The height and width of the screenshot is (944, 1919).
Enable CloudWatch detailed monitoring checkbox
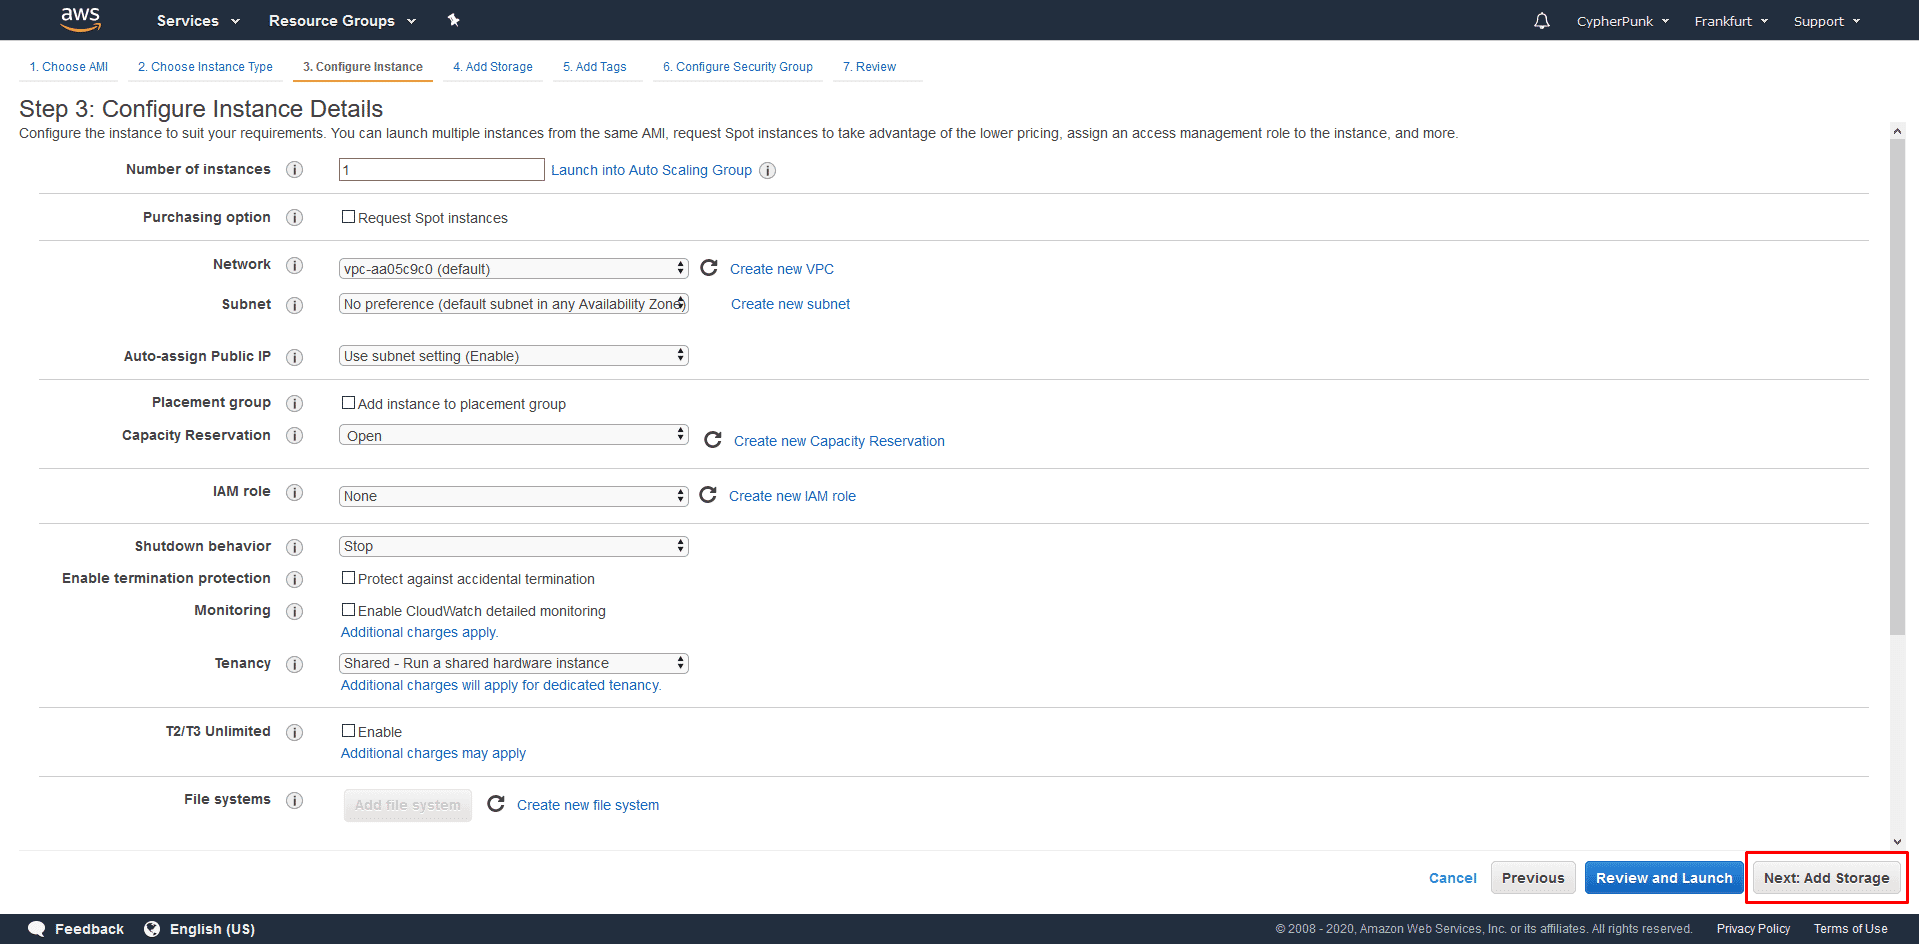(348, 610)
